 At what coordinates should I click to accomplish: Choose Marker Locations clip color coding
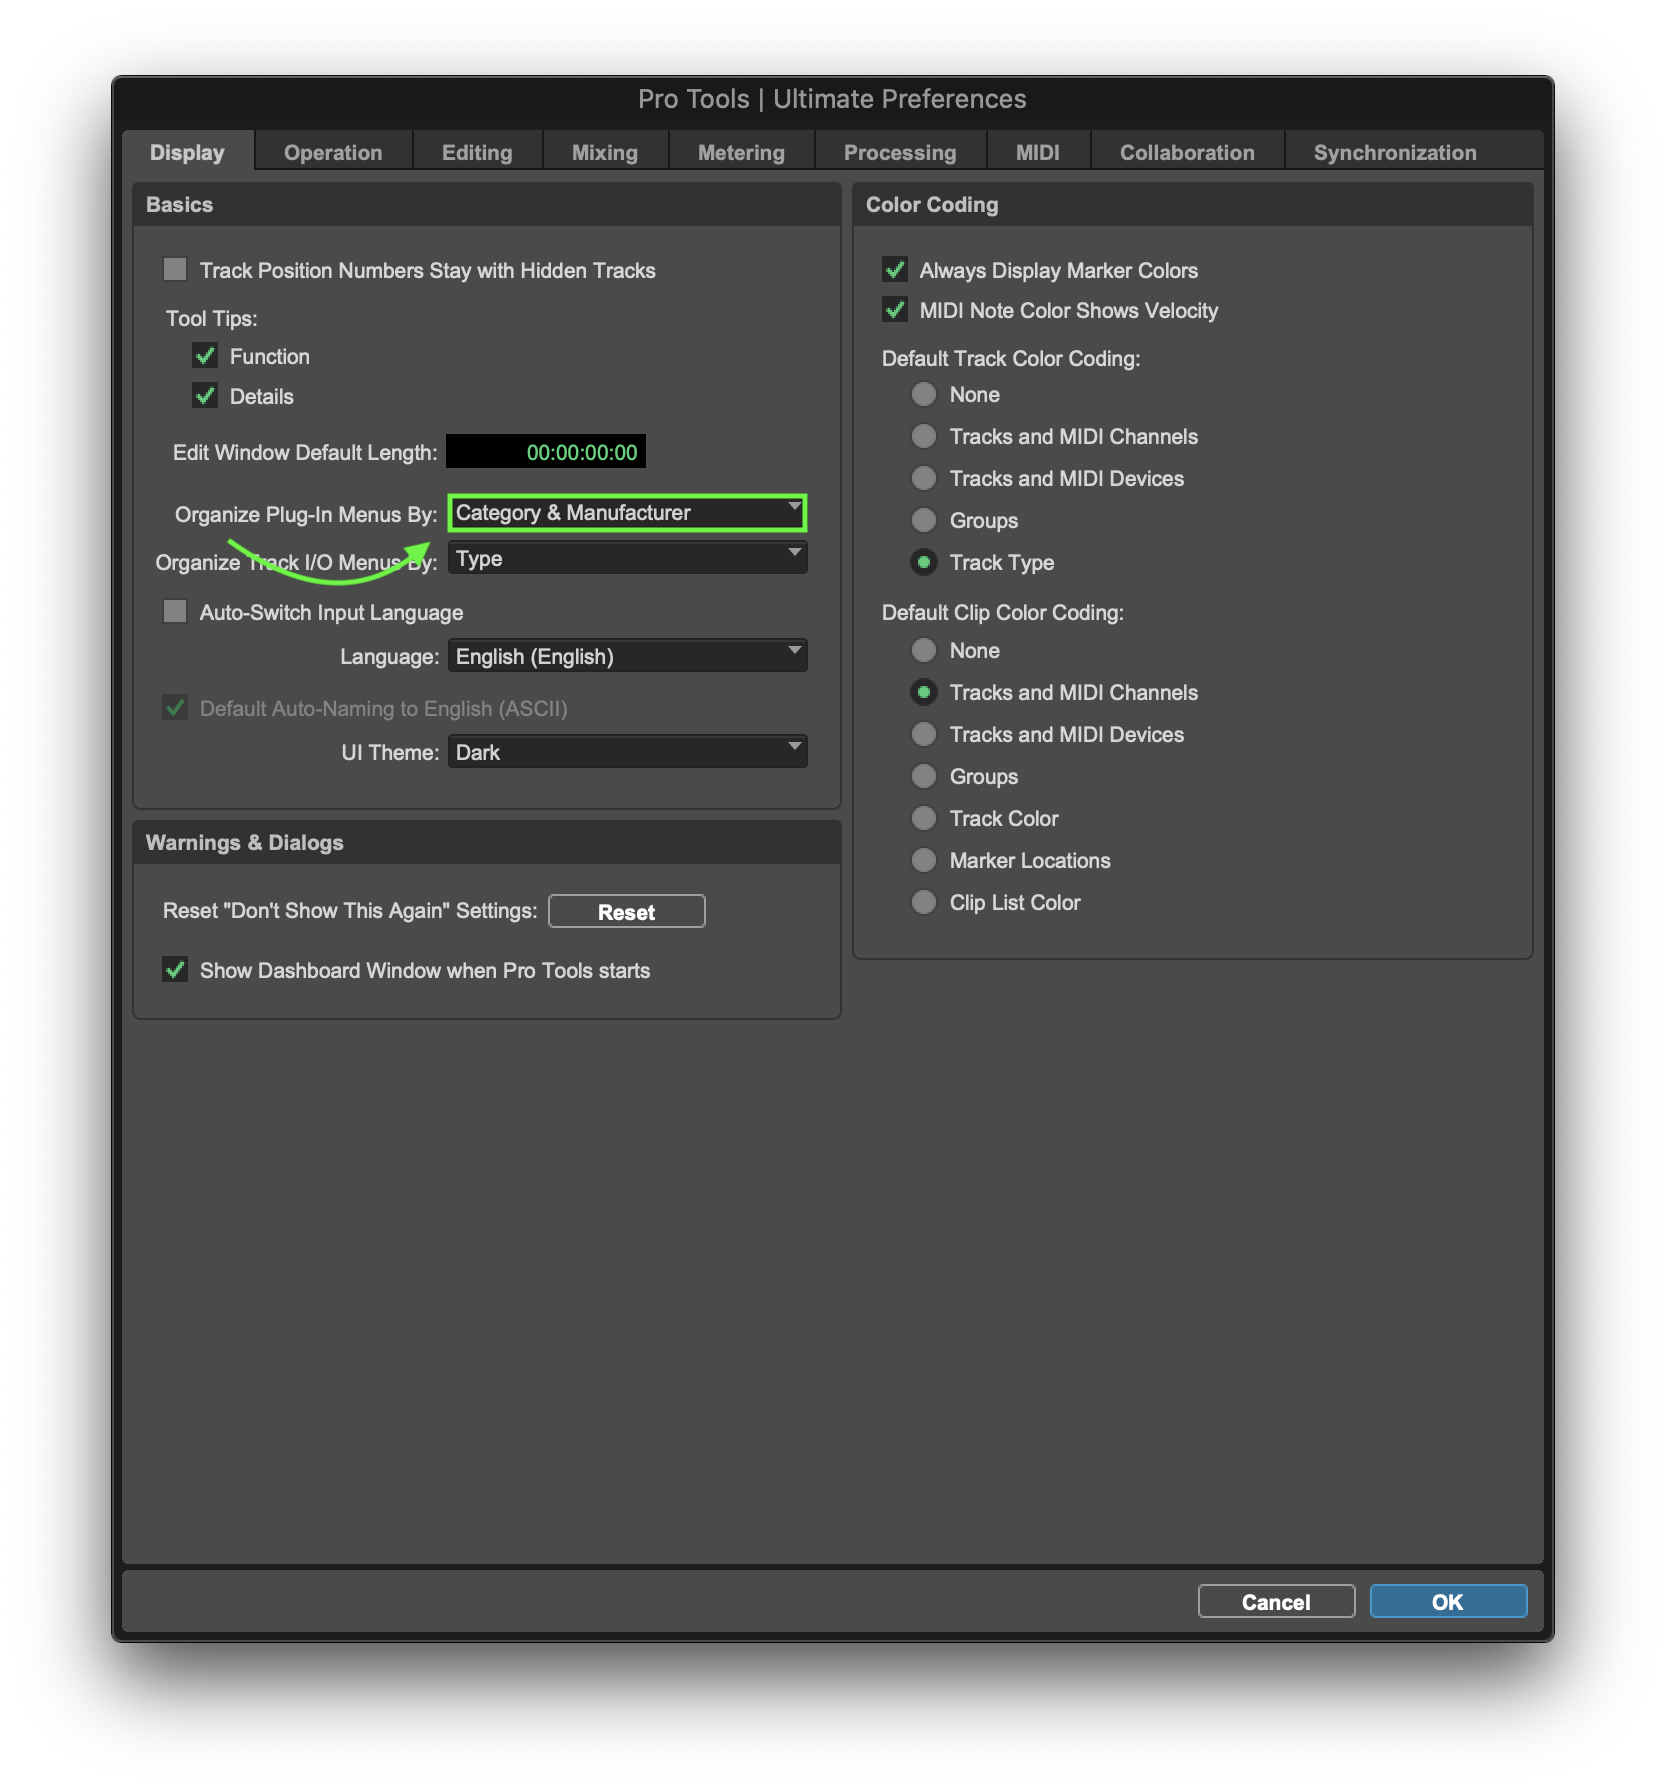(924, 860)
